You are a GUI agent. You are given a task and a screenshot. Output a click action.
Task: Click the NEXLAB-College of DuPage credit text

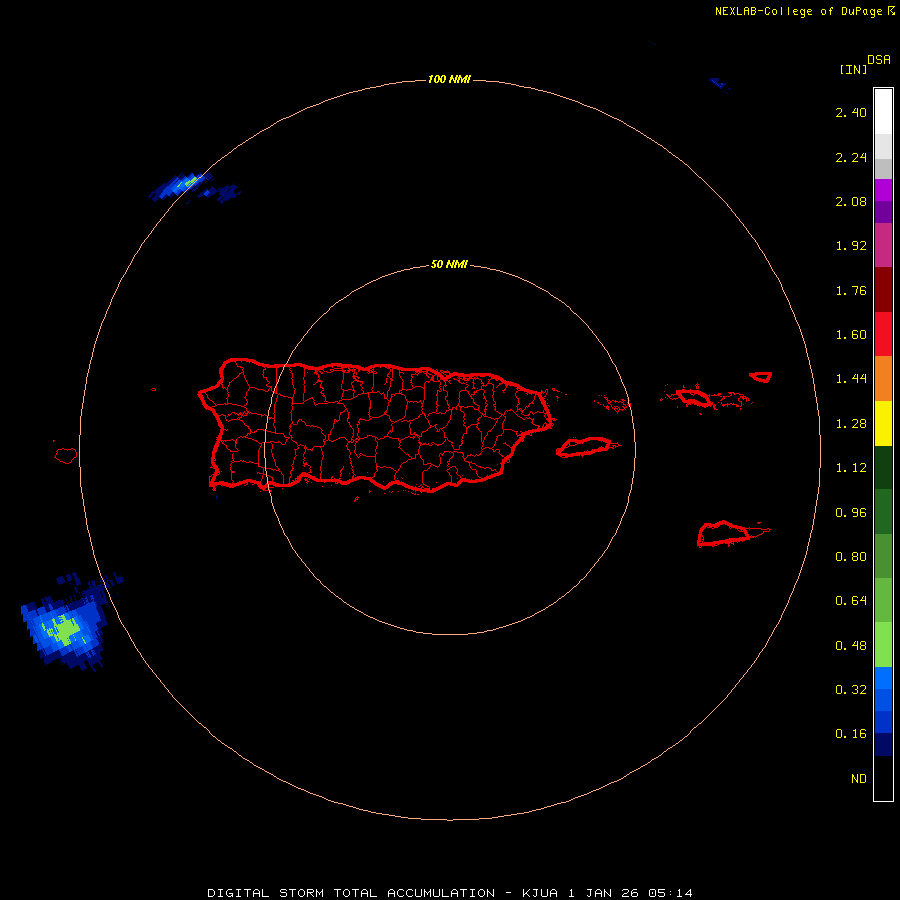tap(798, 11)
